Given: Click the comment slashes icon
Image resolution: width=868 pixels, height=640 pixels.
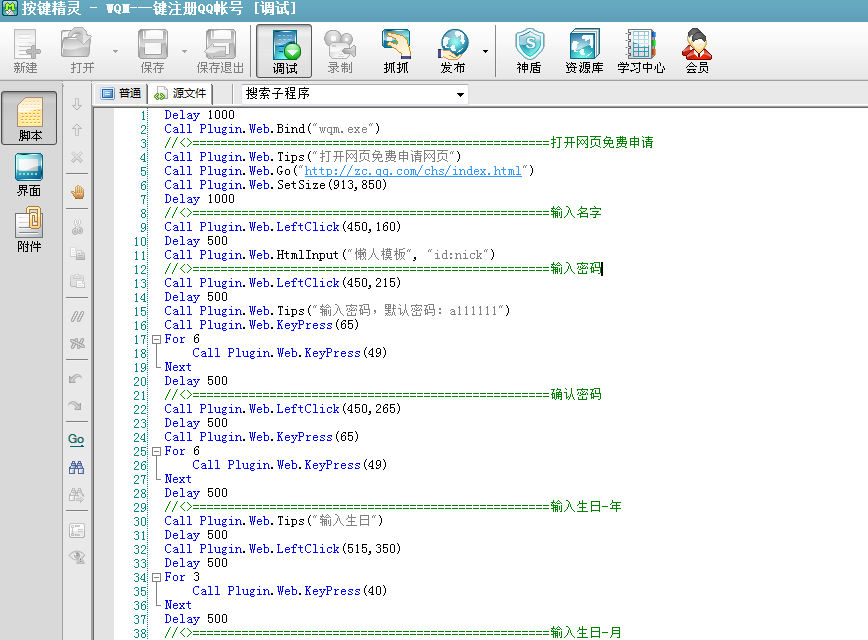Looking at the screenshot, I should click(77, 316).
